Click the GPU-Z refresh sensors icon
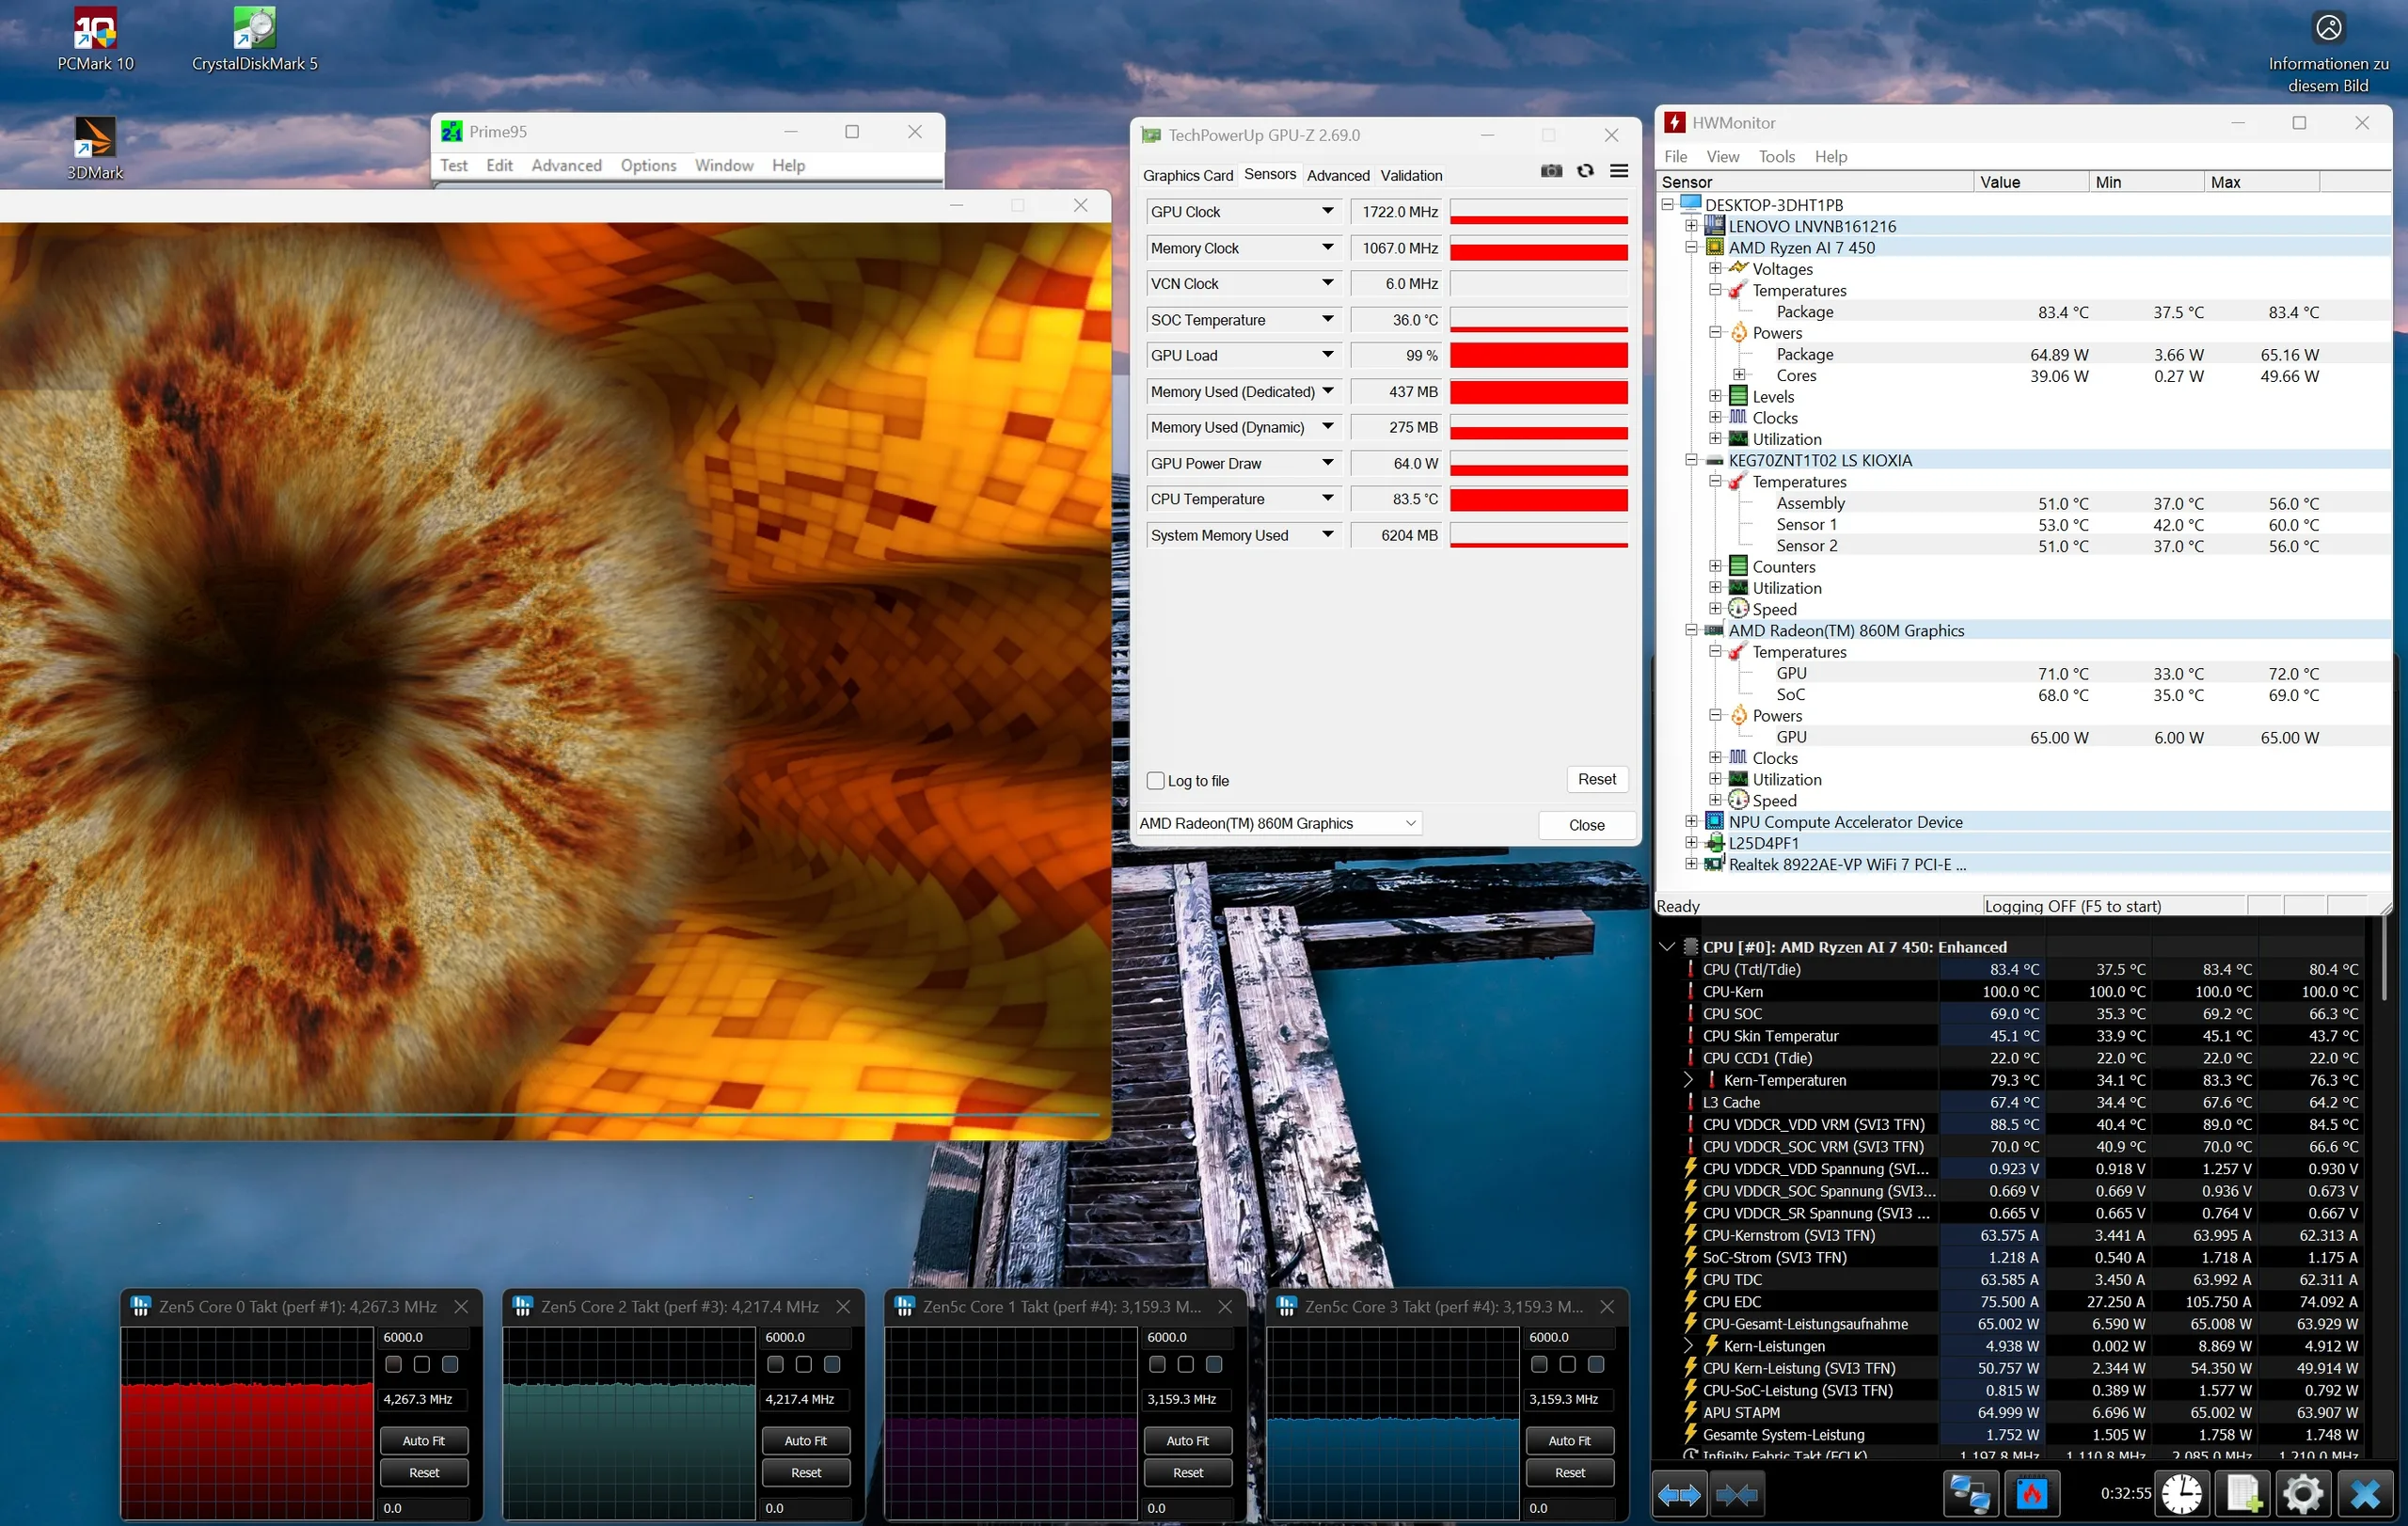The image size is (2408, 1526). coord(1585,172)
